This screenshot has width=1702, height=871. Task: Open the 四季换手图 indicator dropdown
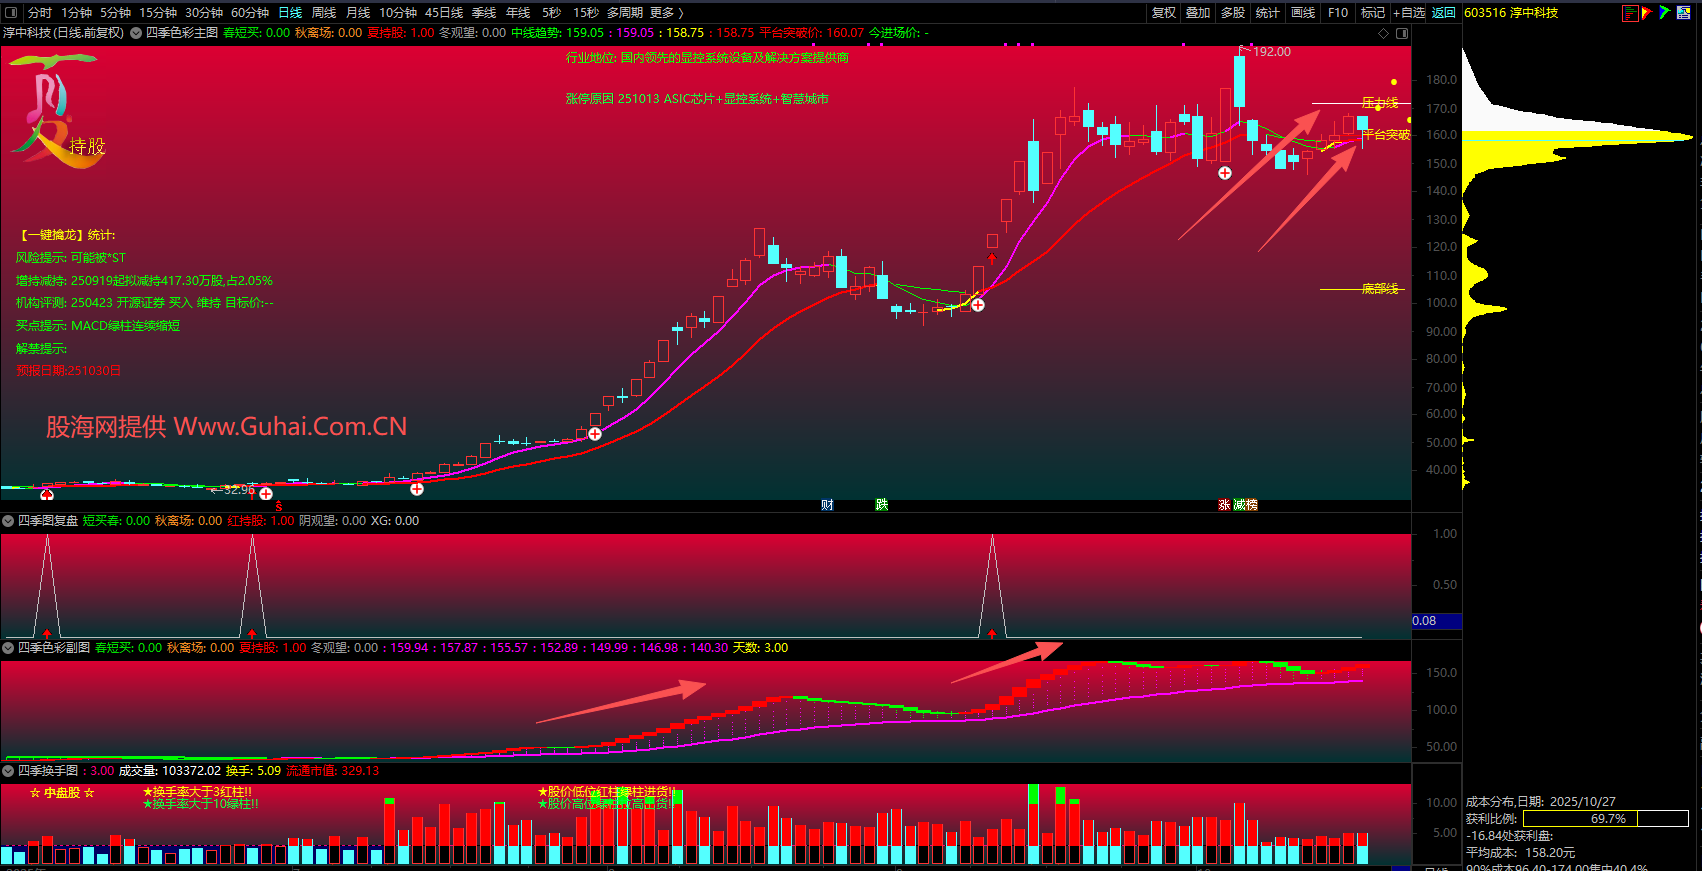[8, 771]
